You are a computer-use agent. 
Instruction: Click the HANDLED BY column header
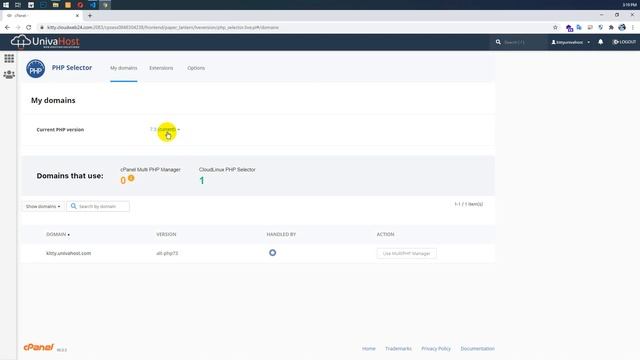point(281,234)
